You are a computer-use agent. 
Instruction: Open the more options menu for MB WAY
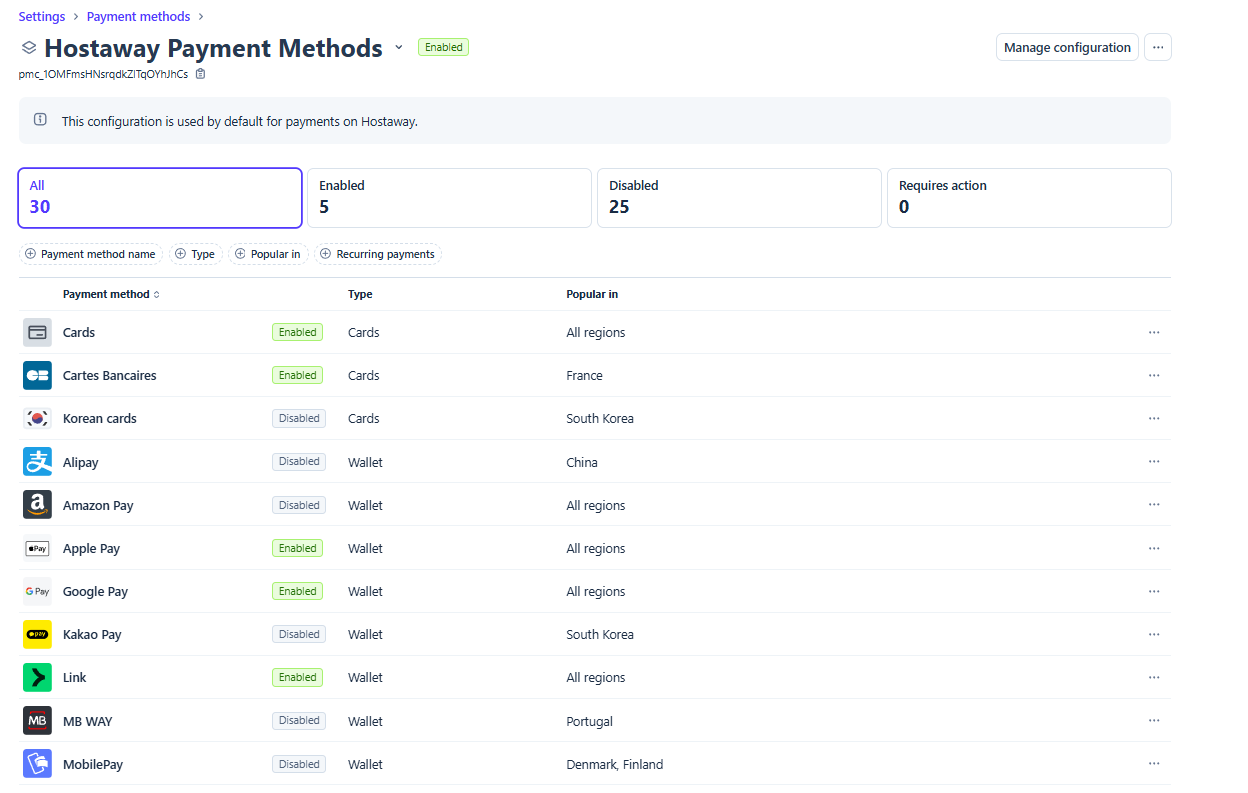click(x=1154, y=721)
